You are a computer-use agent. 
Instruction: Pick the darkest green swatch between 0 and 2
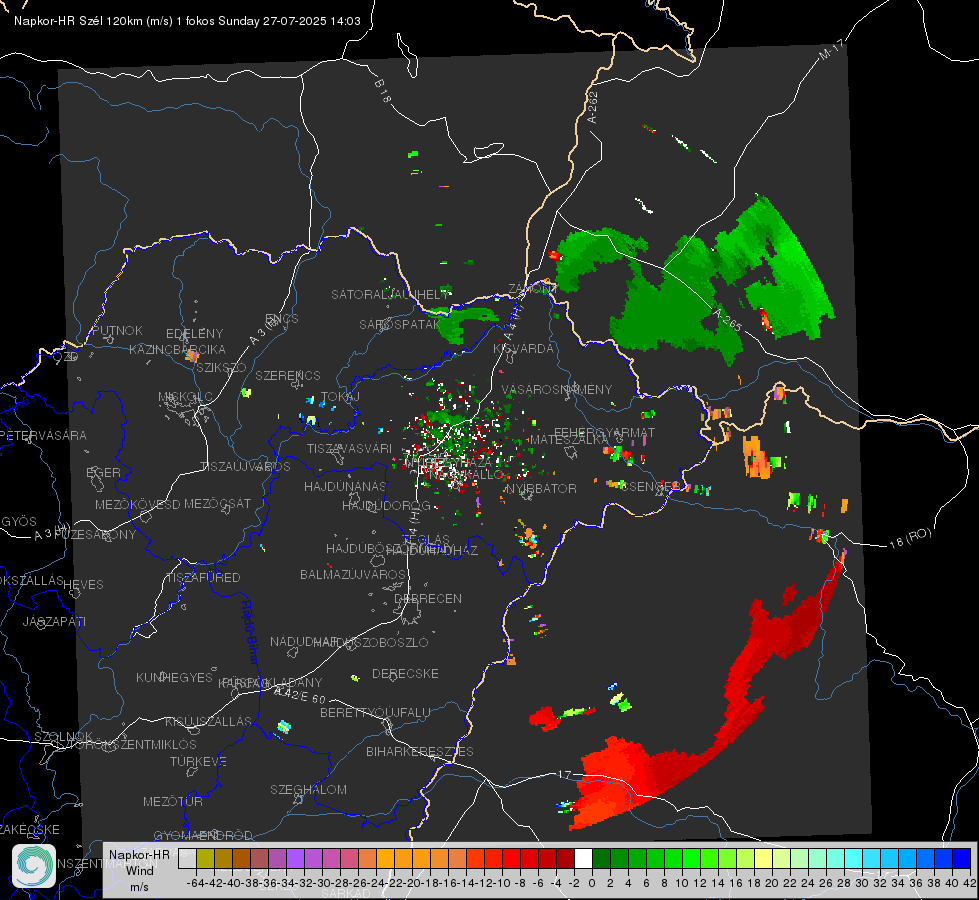601,858
